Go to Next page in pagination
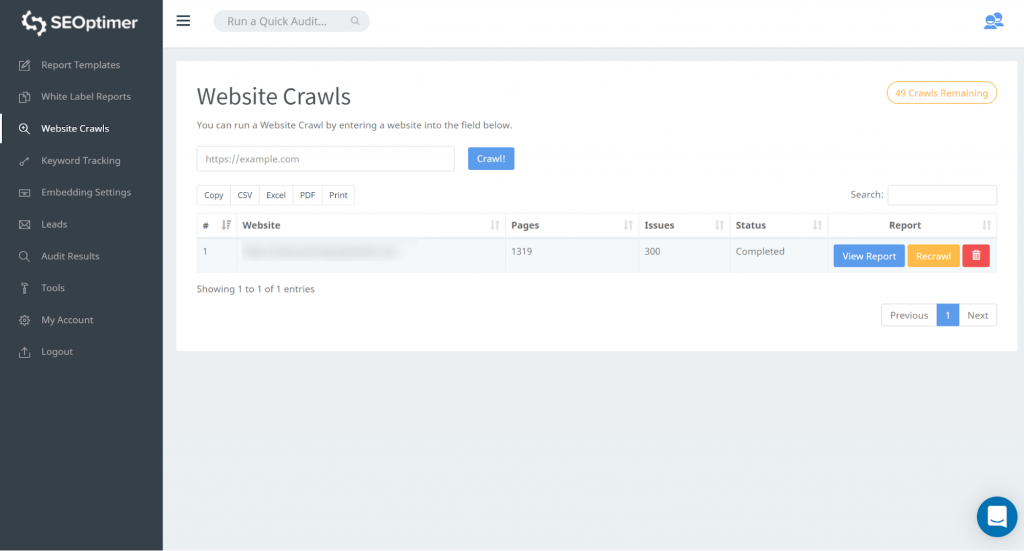 977,315
